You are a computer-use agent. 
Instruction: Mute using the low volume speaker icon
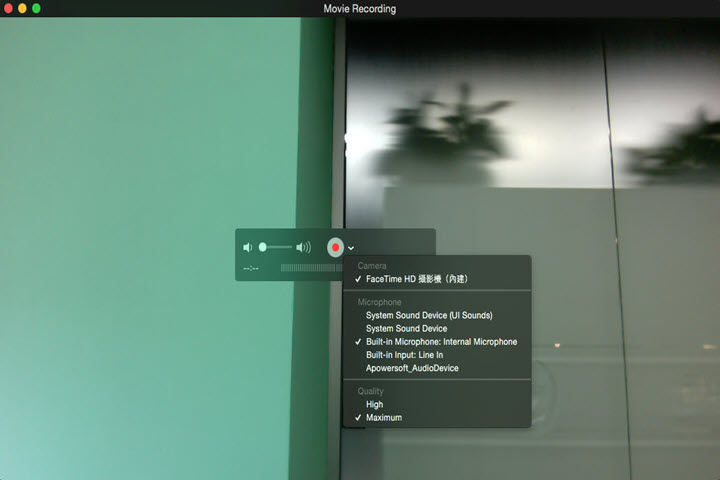pyautogui.click(x=248, y=248)
